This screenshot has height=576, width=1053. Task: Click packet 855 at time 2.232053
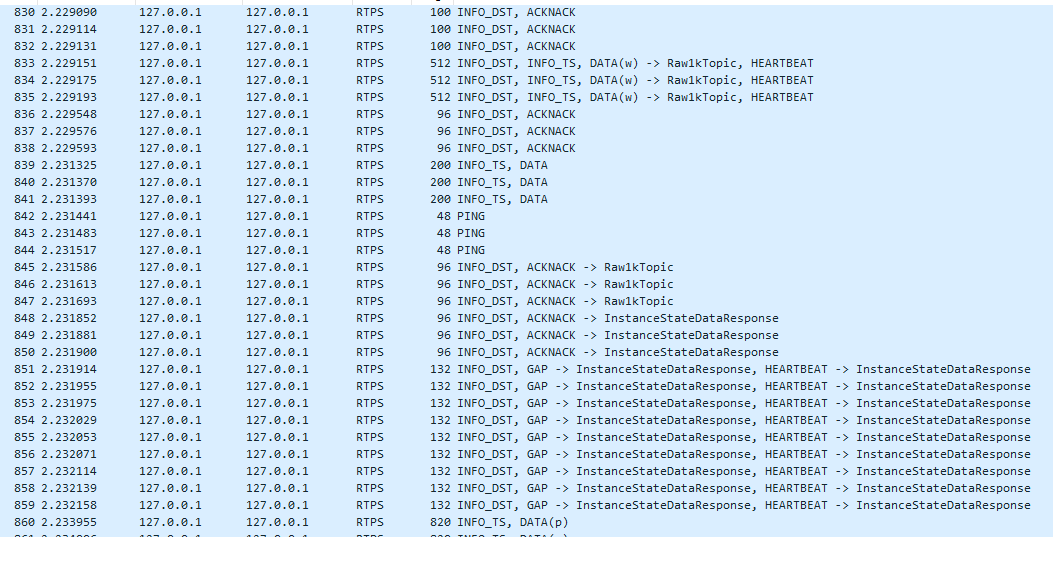pos(526,438)
